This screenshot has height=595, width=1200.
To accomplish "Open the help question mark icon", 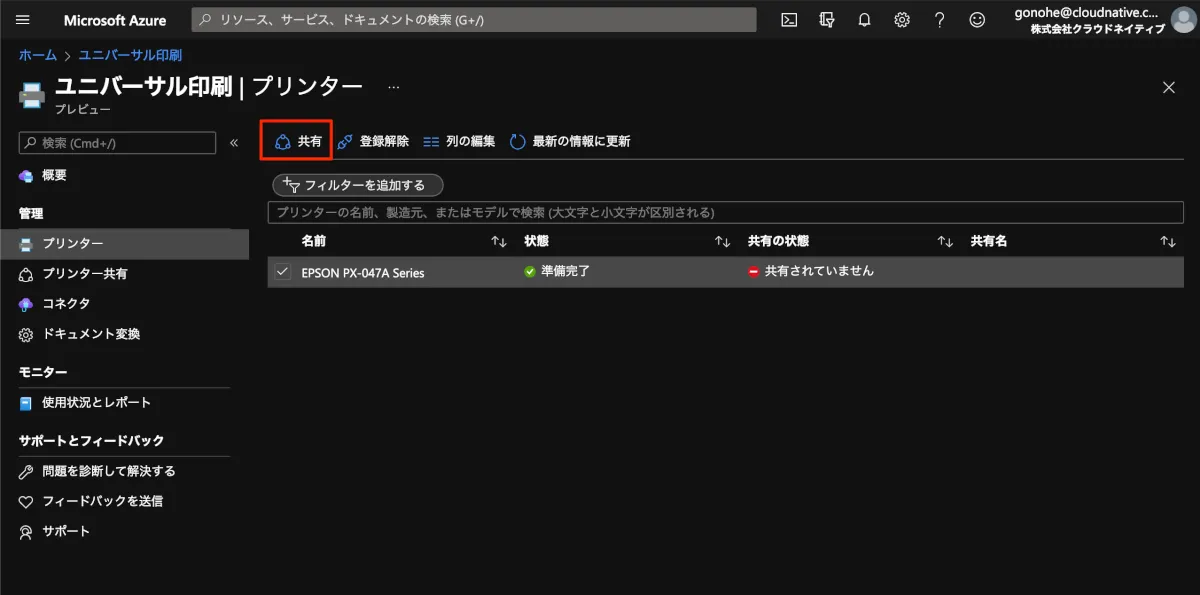I will [940, 20].
